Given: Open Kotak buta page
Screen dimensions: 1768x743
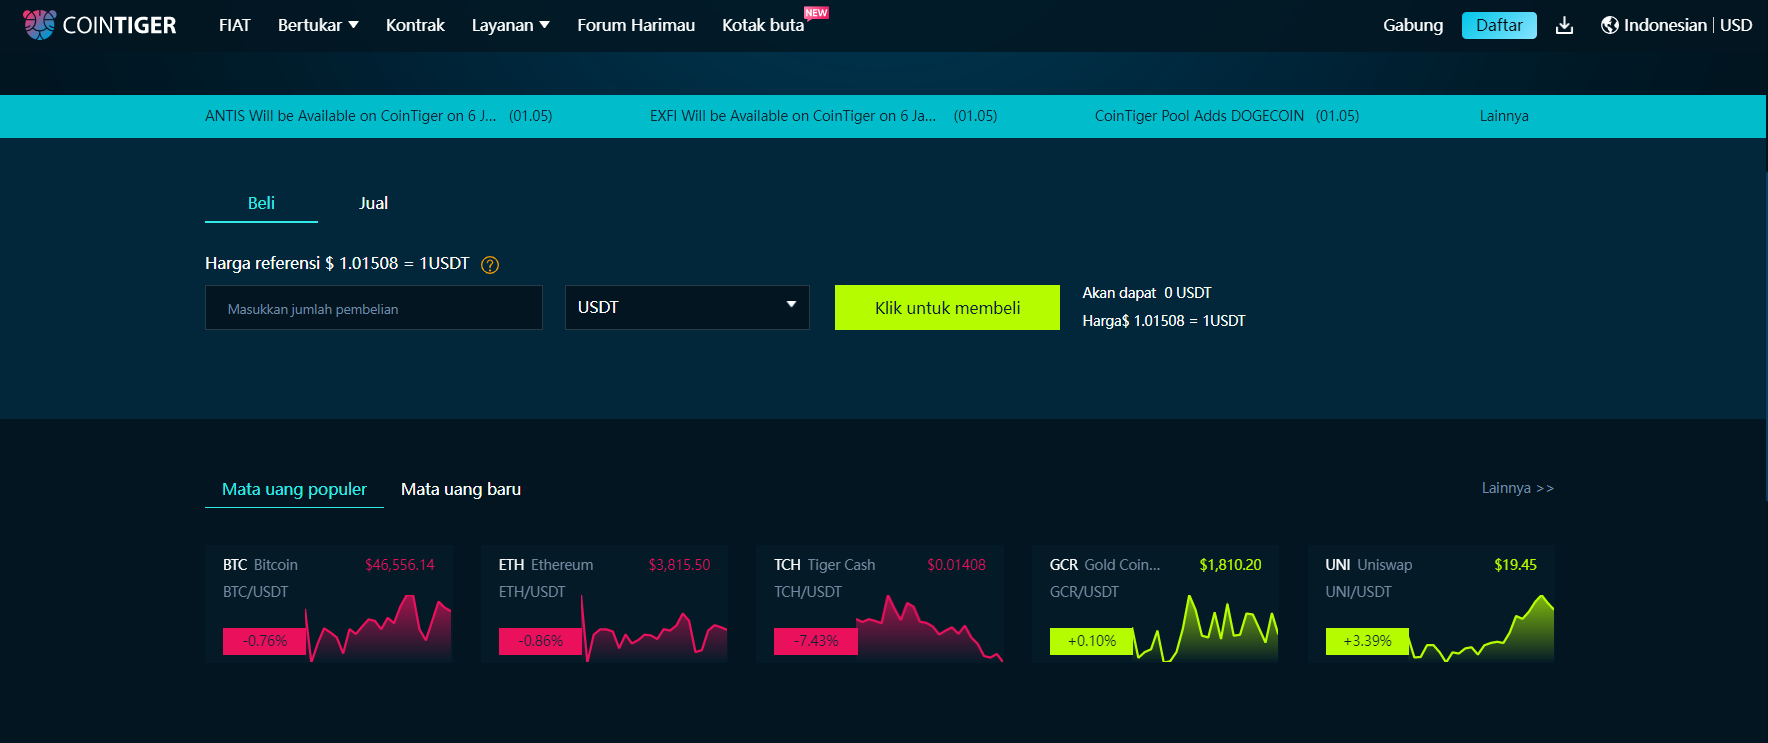Looking at the screenshot, I should coord(763,25).
